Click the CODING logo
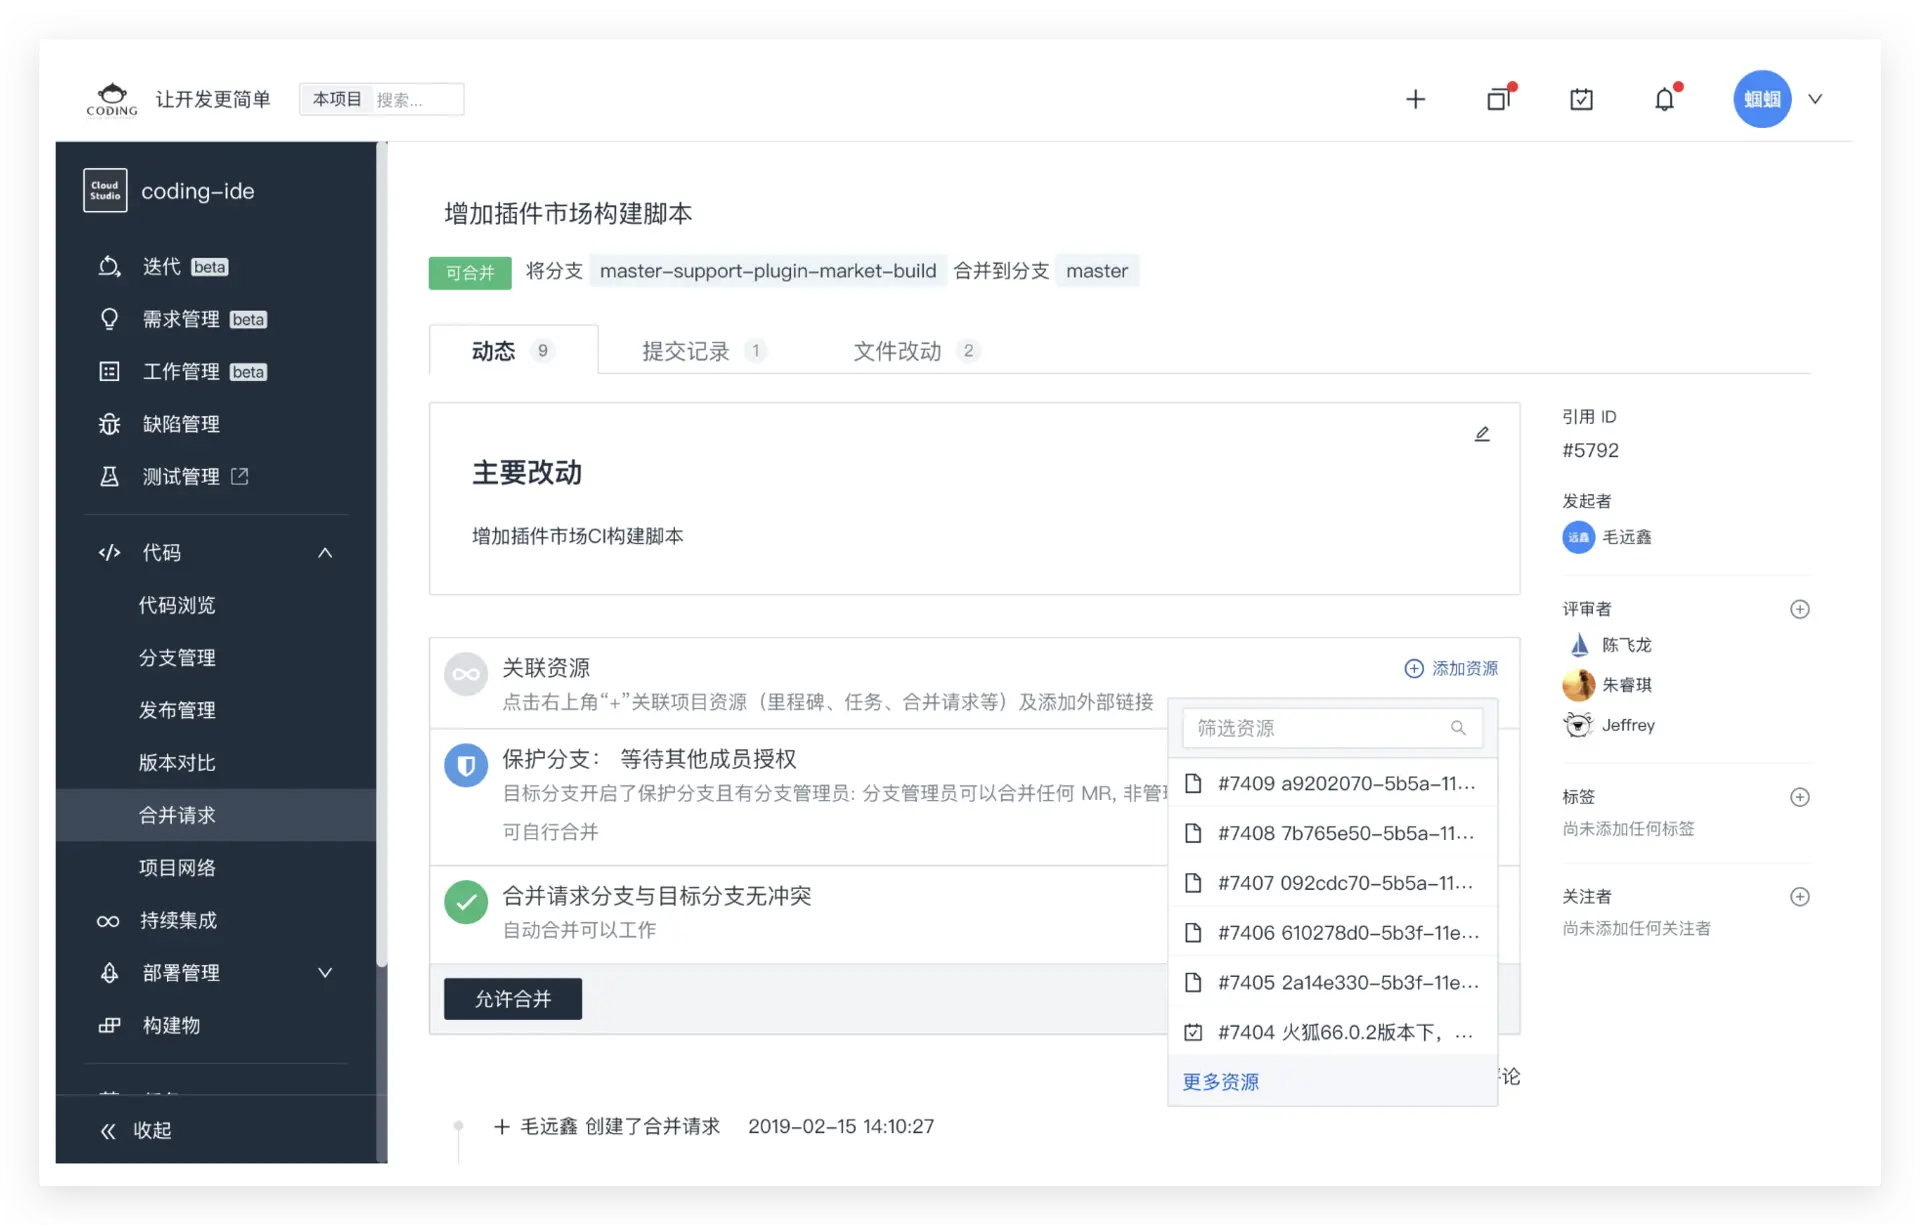 click(111, 99)
